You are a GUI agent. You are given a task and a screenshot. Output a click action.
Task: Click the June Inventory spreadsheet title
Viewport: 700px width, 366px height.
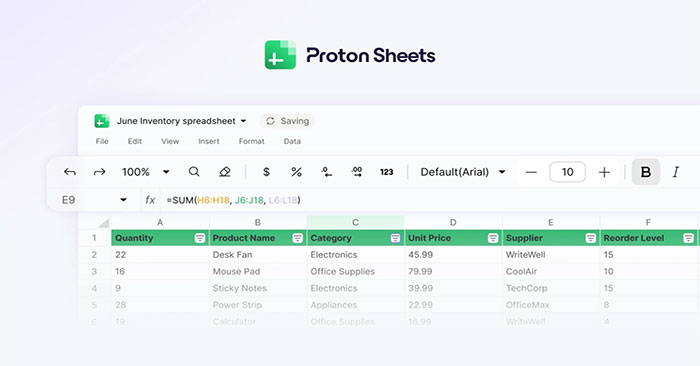coord(176,121)
